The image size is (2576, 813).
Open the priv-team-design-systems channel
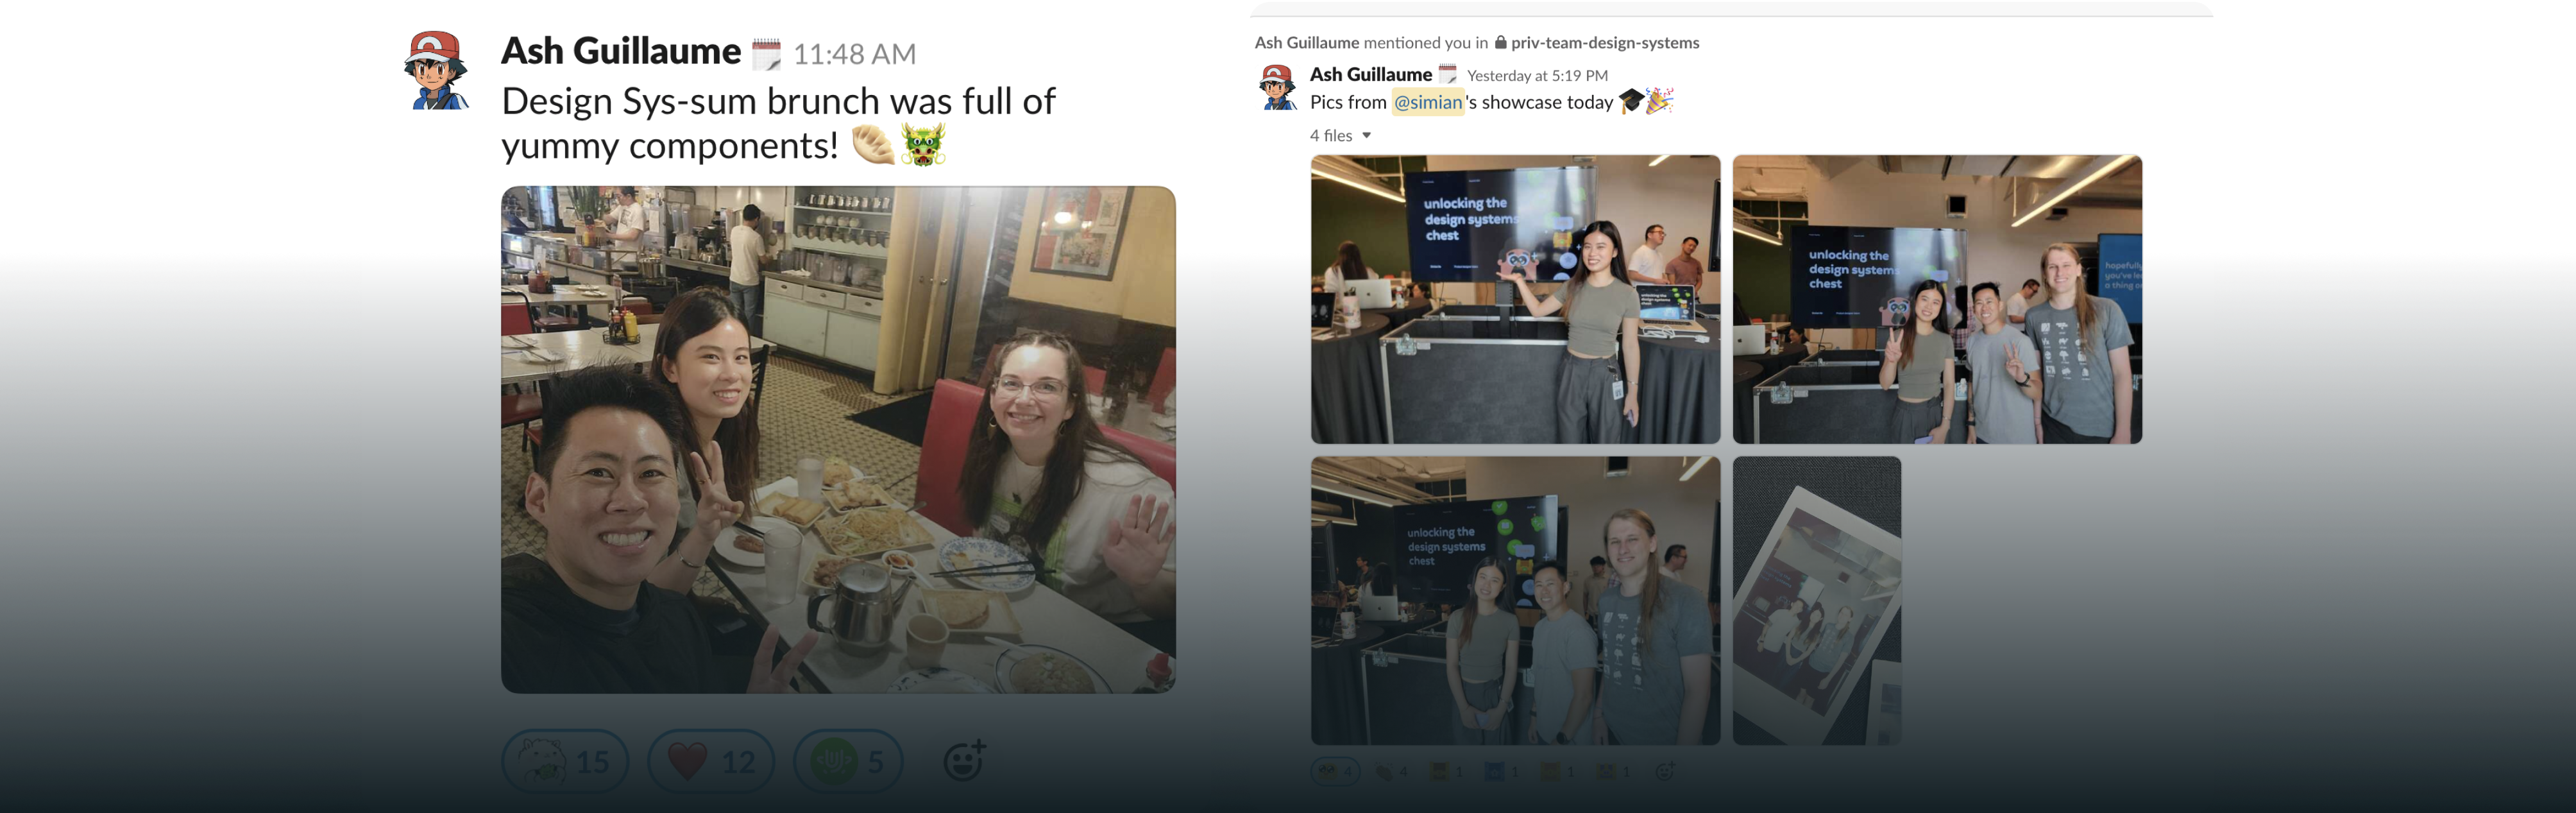tap(1604, 42)
